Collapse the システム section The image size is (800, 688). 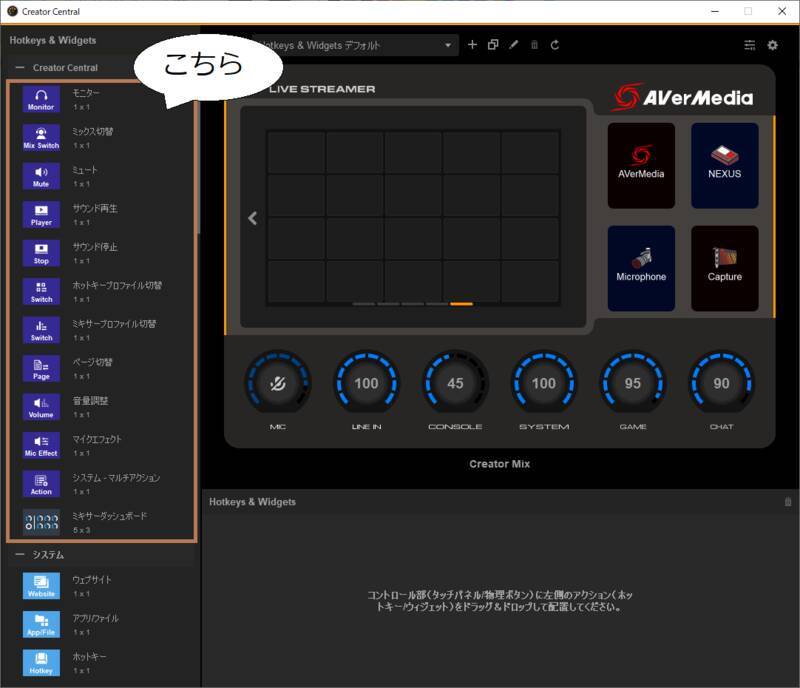pyautogui.click(x=20, y=555)
